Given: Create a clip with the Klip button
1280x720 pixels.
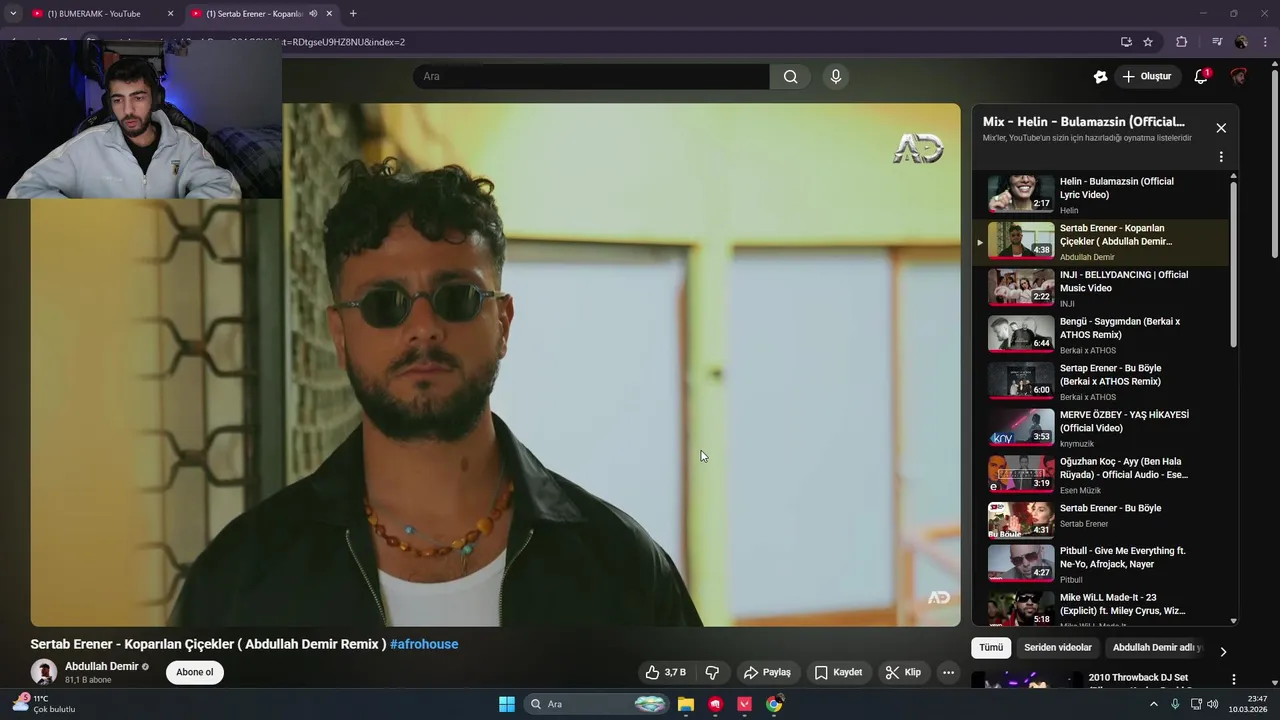Looking at the screenshot, I should (903, 672).
